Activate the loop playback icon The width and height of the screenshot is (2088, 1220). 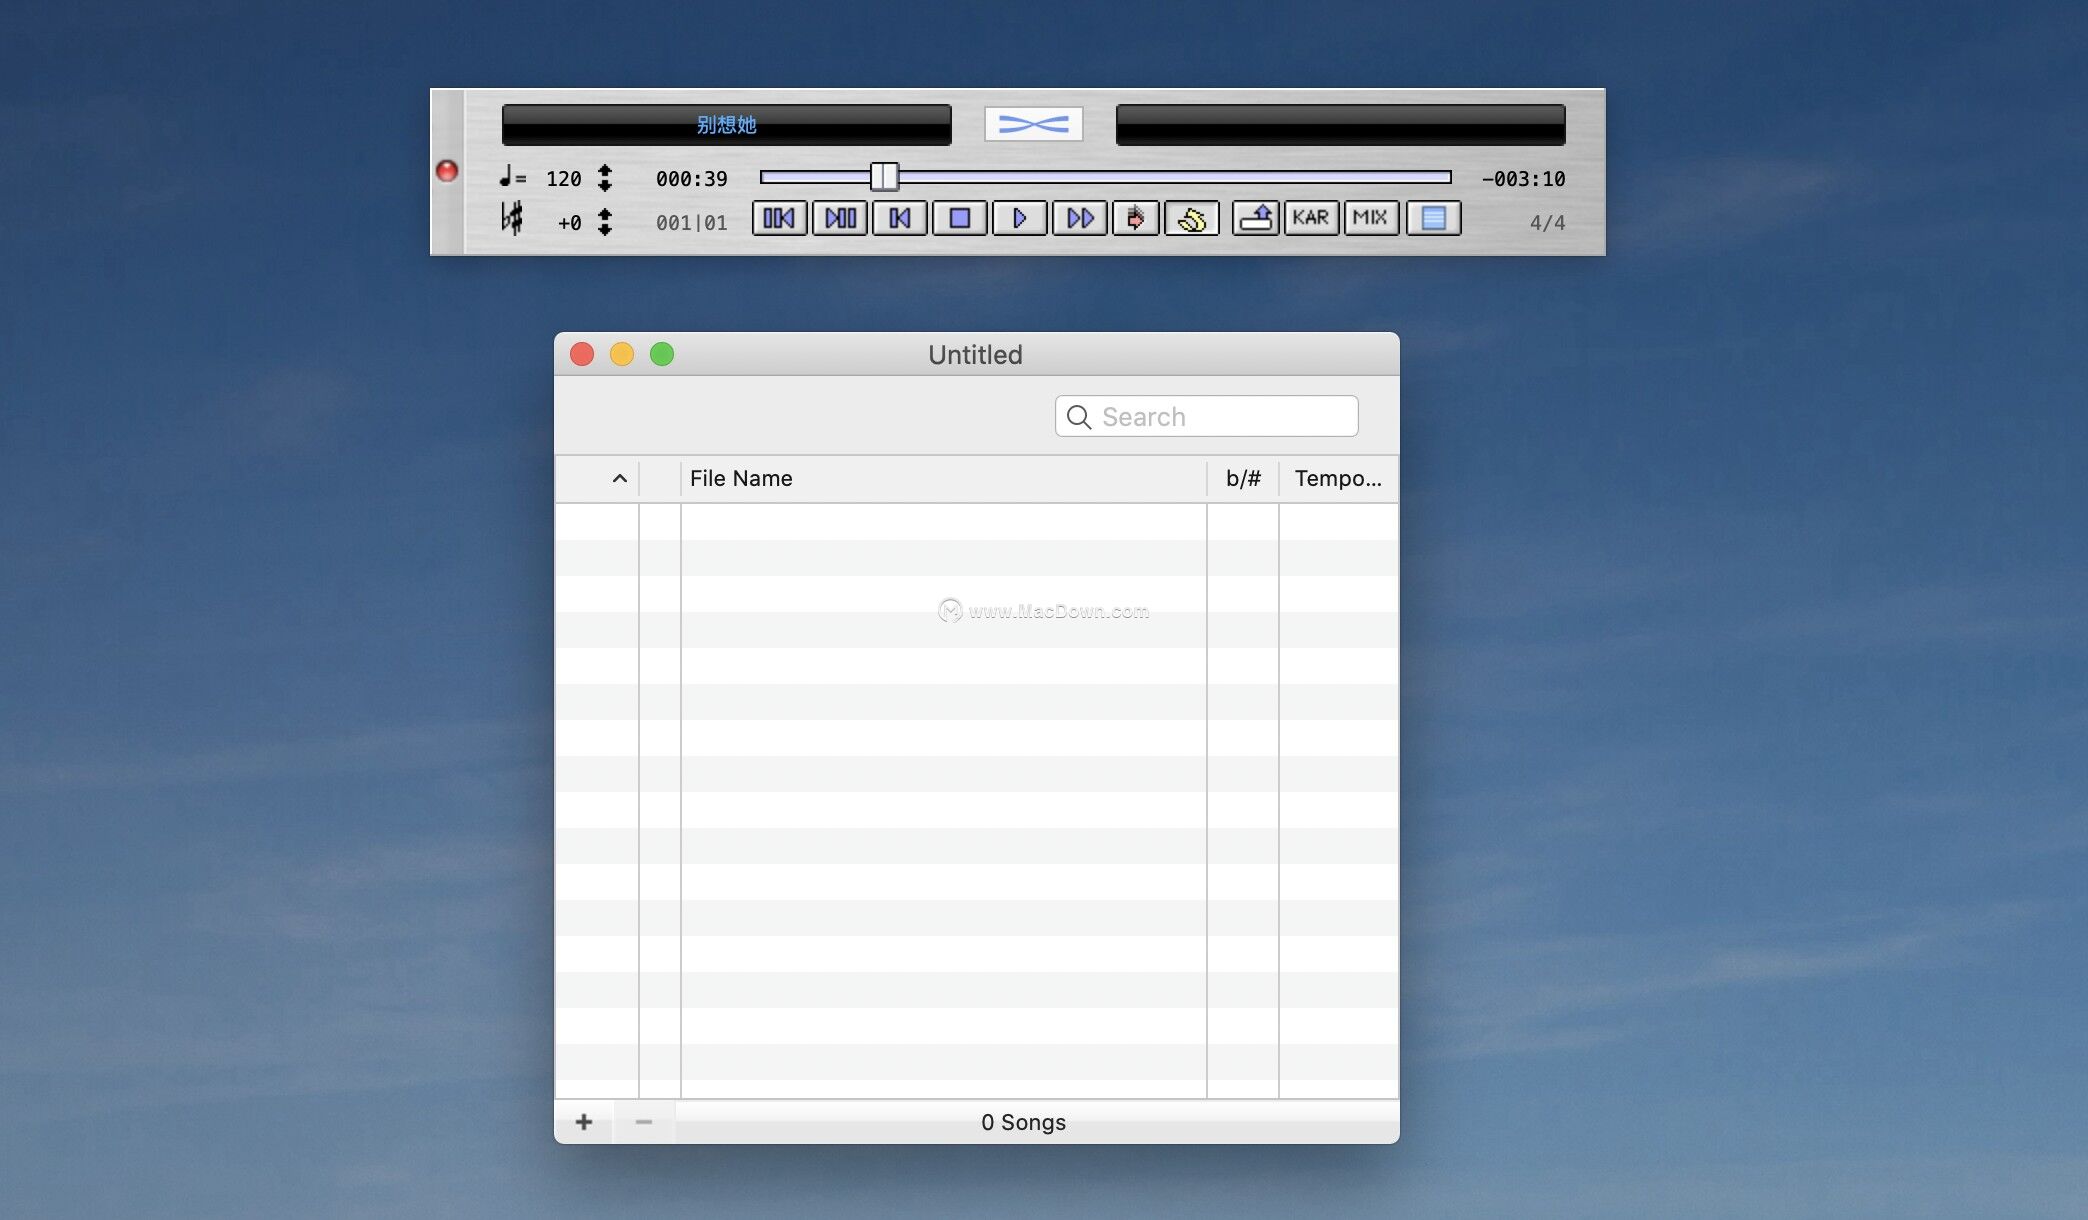click(x=1192, y=218)
